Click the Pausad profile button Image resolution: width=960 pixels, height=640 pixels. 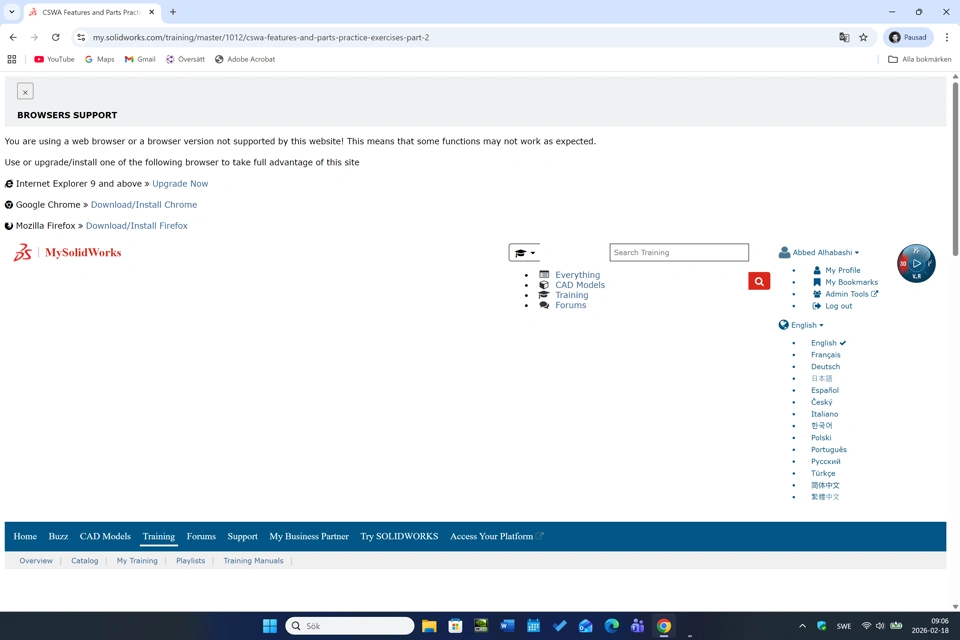coord(908,37)
